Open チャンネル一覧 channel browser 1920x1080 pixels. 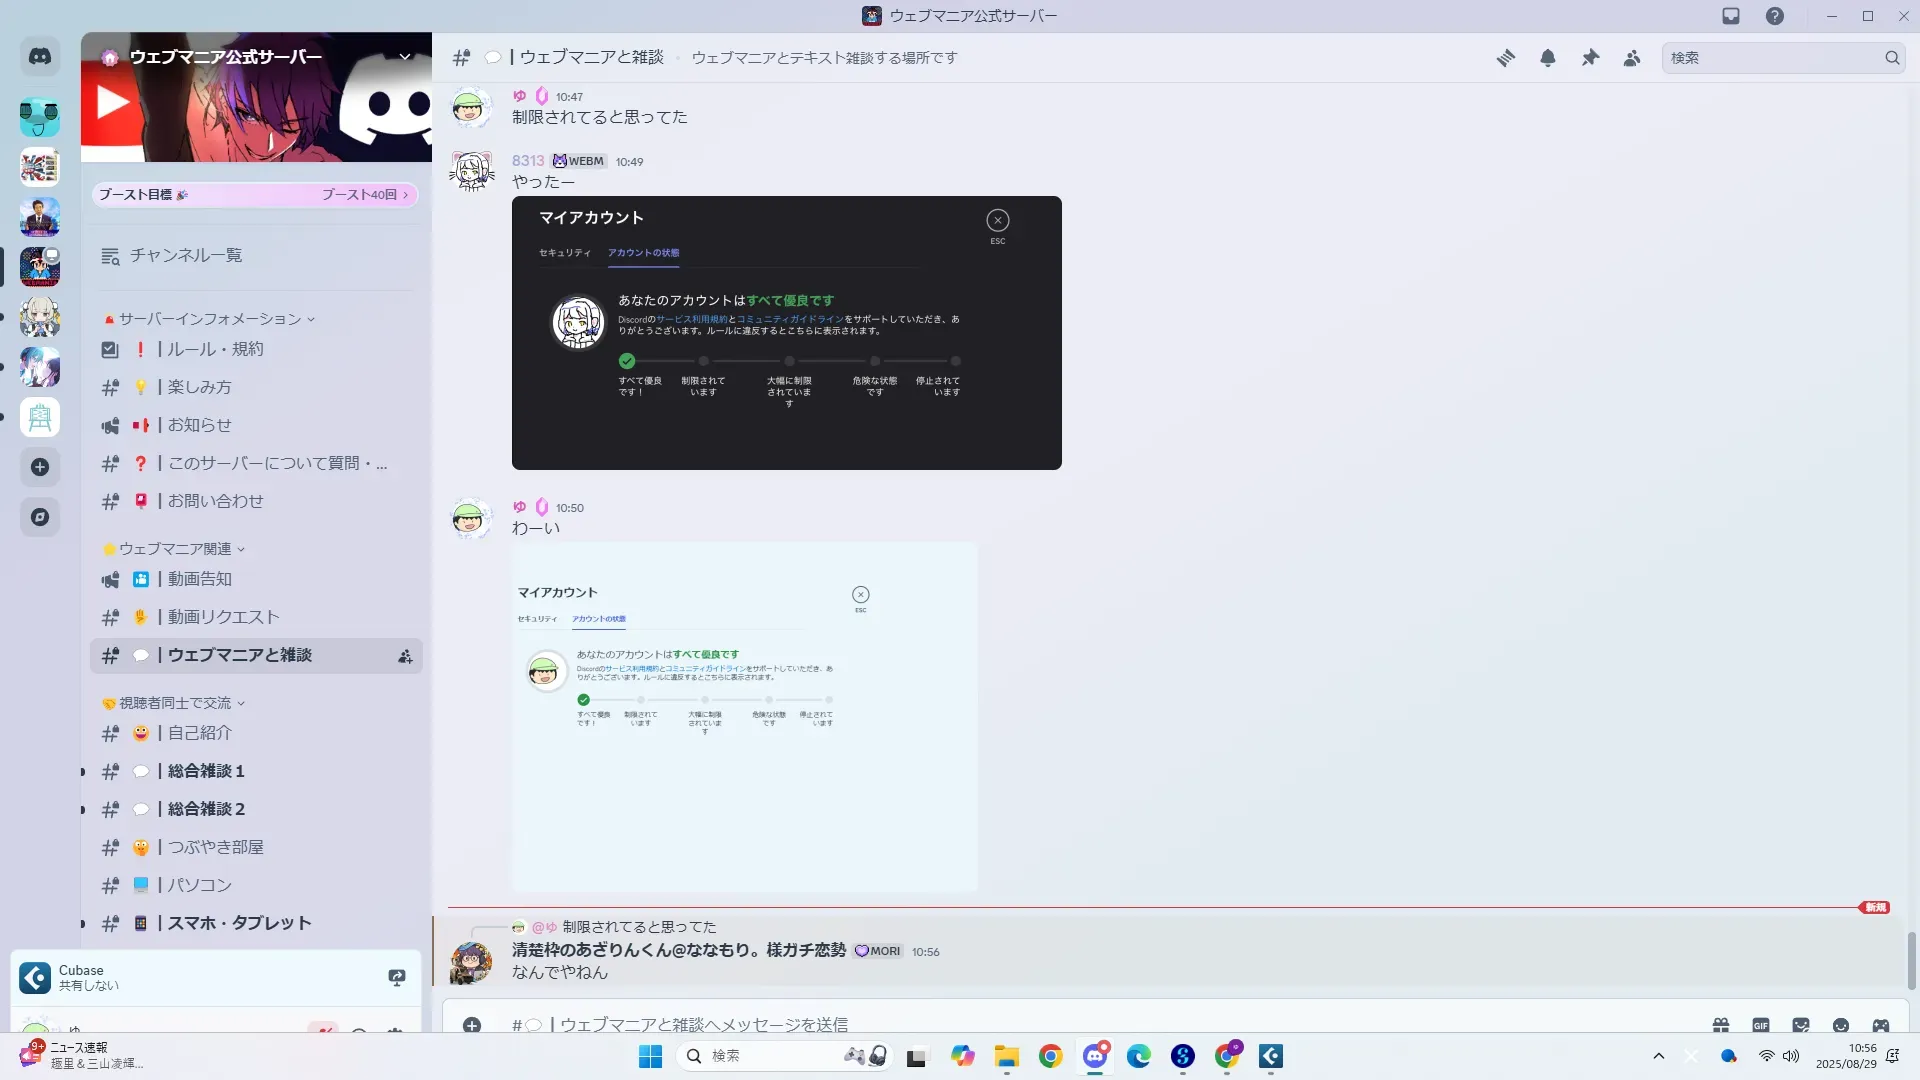[x=186, y=256]
